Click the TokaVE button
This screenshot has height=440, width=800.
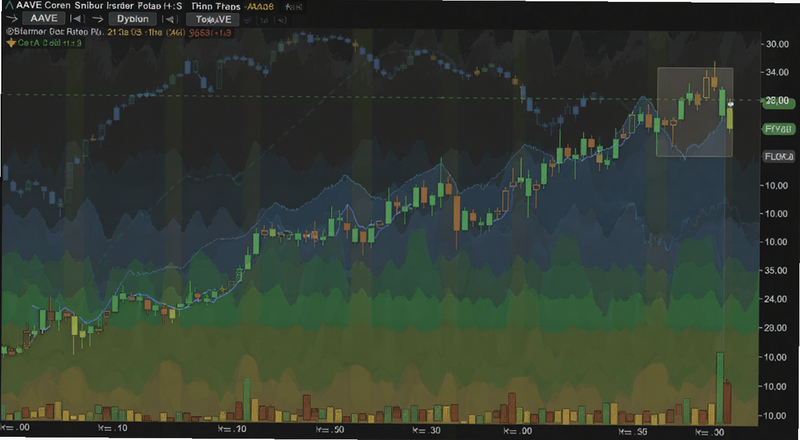213,20
